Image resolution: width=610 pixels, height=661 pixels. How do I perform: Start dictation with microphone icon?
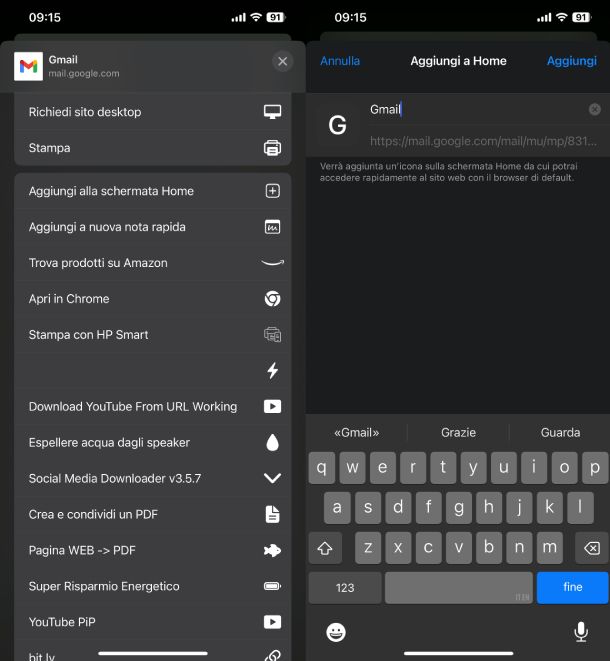click(581, 632)
